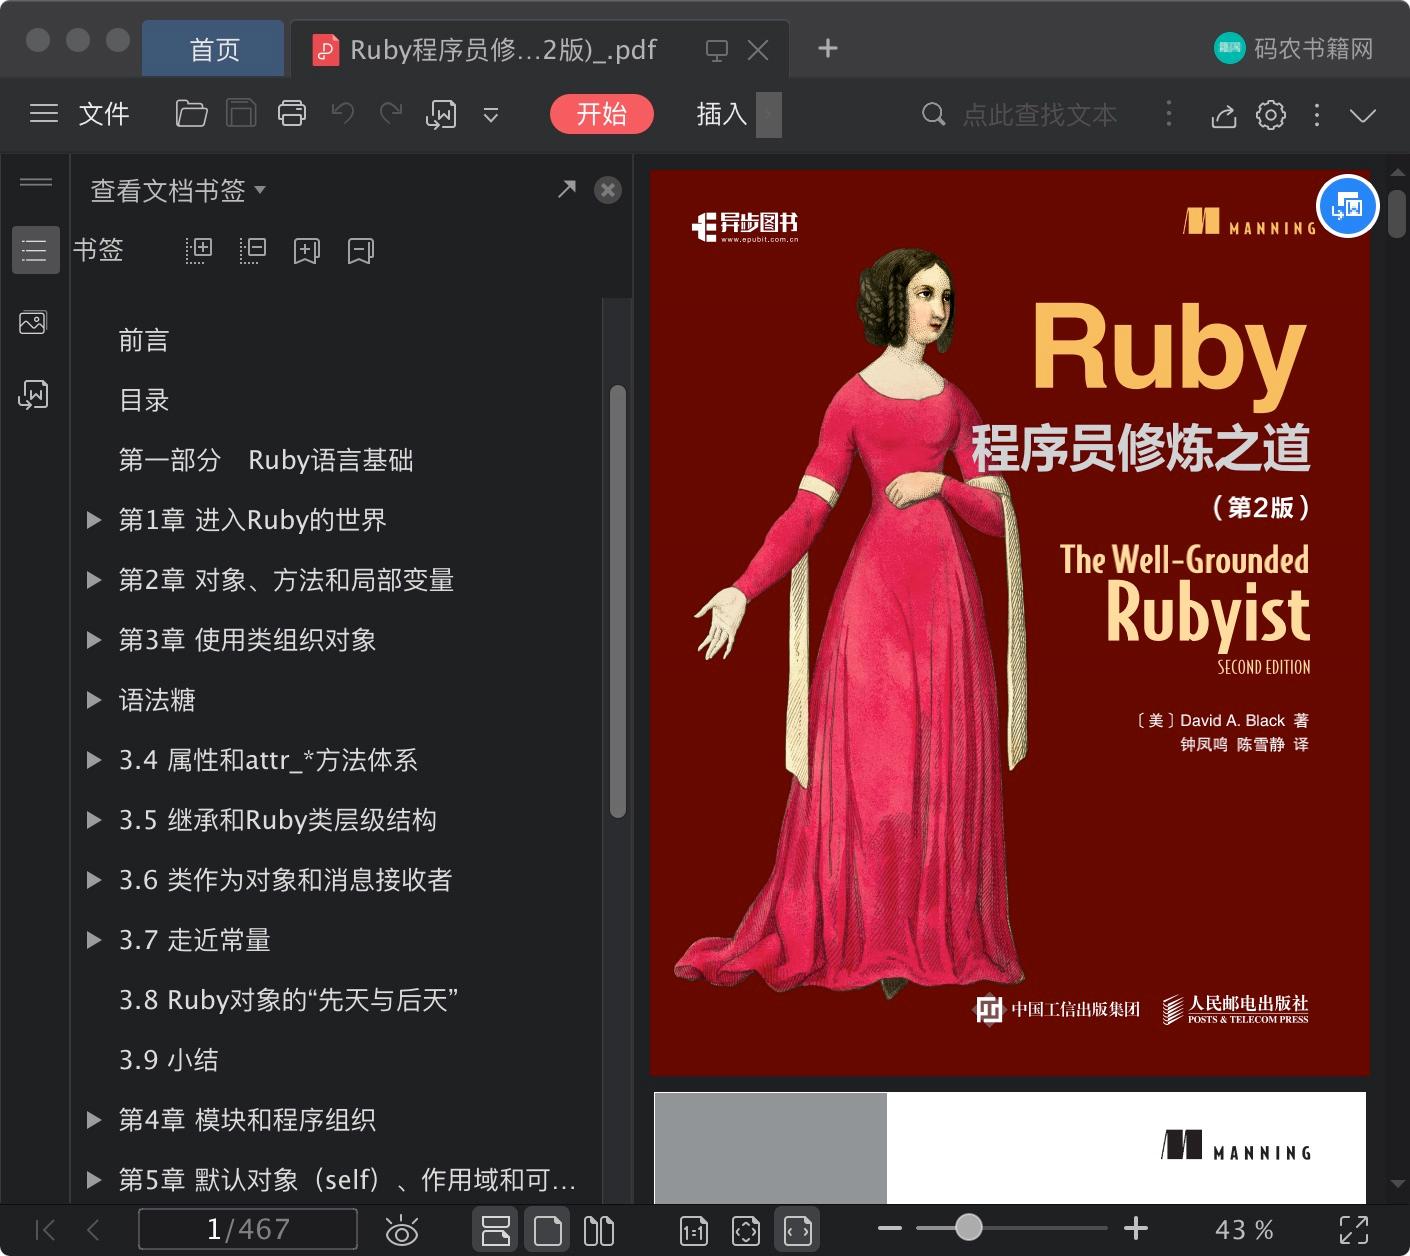Viewport: 1410px width, 1256px height.
Task: Close the Ruby PDF document tab
Action: click(x=758, y=50)
